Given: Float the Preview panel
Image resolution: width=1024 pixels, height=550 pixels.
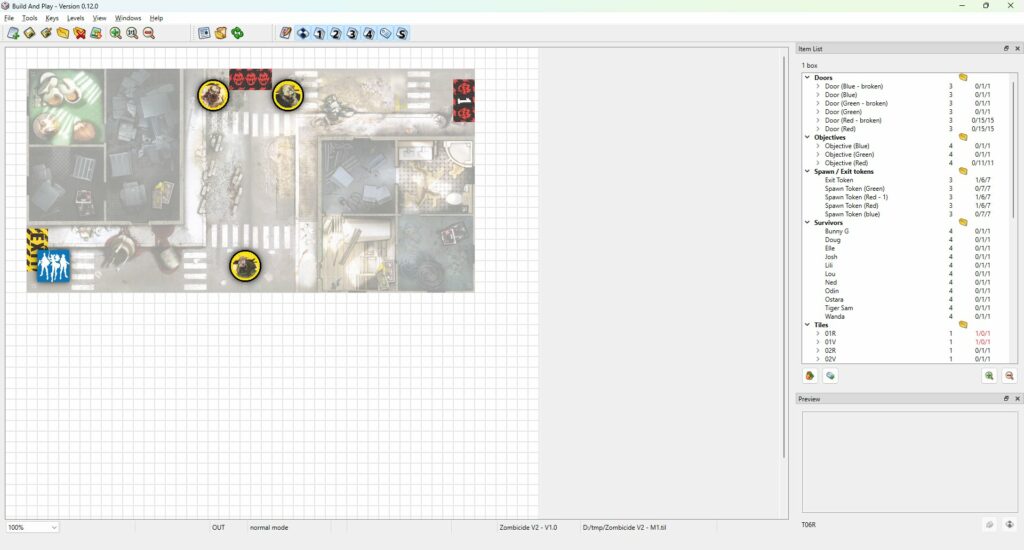Looking at the screenshot, I should click(1006, 398).
